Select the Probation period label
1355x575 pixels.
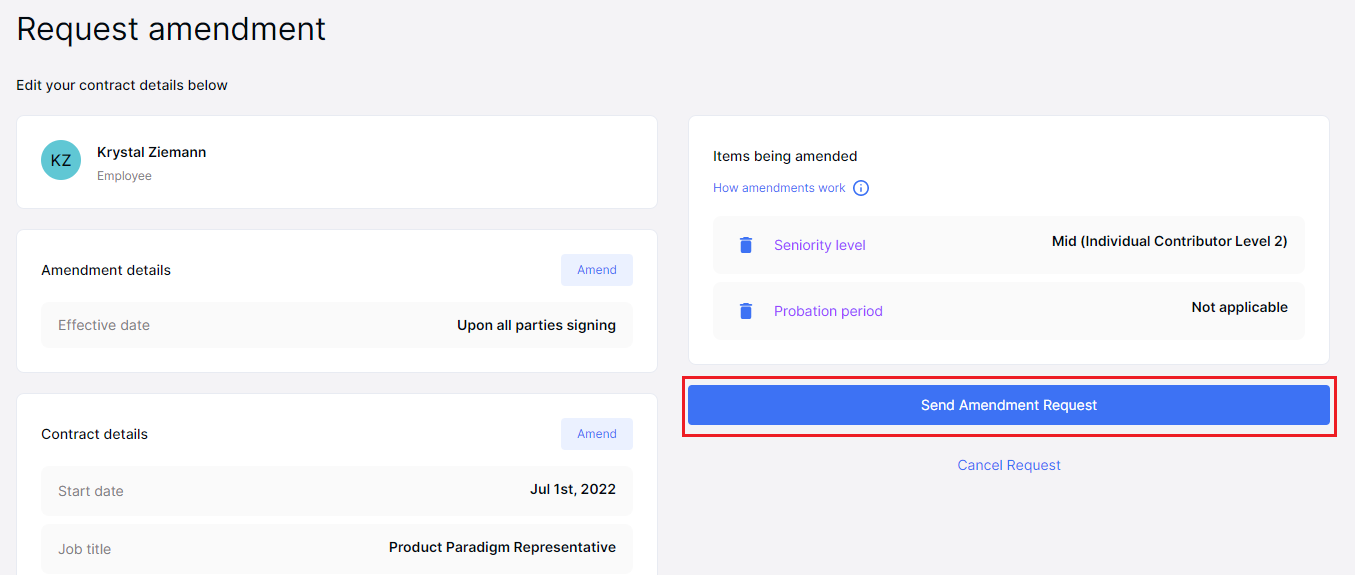828,311
